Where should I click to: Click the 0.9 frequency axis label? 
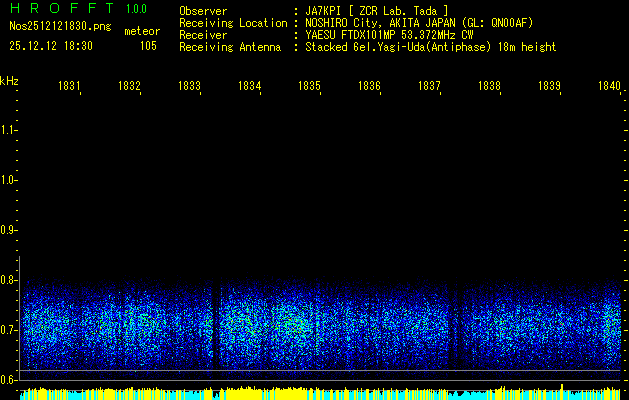(9, 230)
